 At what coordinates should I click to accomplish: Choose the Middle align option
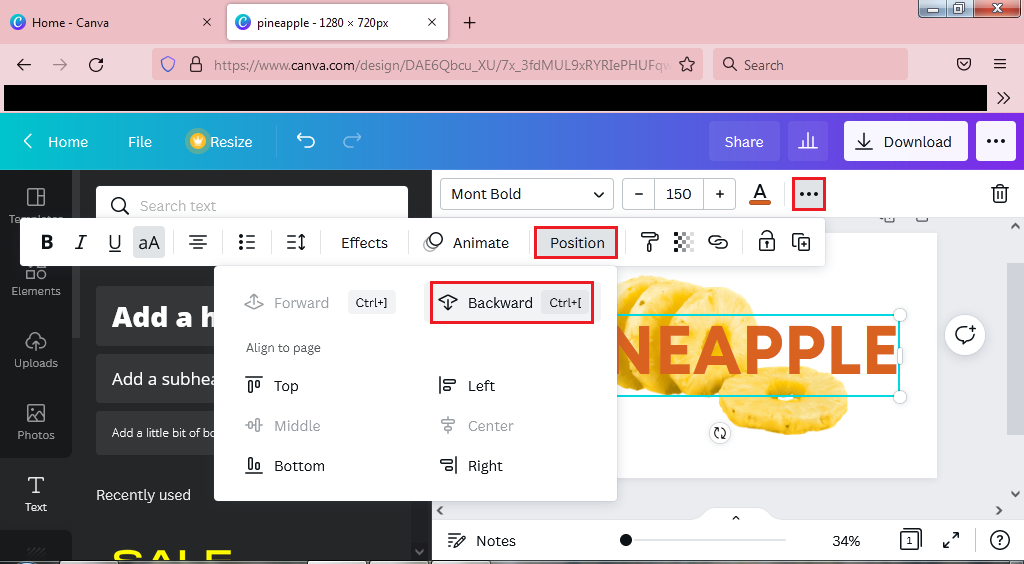coord(283,426)
